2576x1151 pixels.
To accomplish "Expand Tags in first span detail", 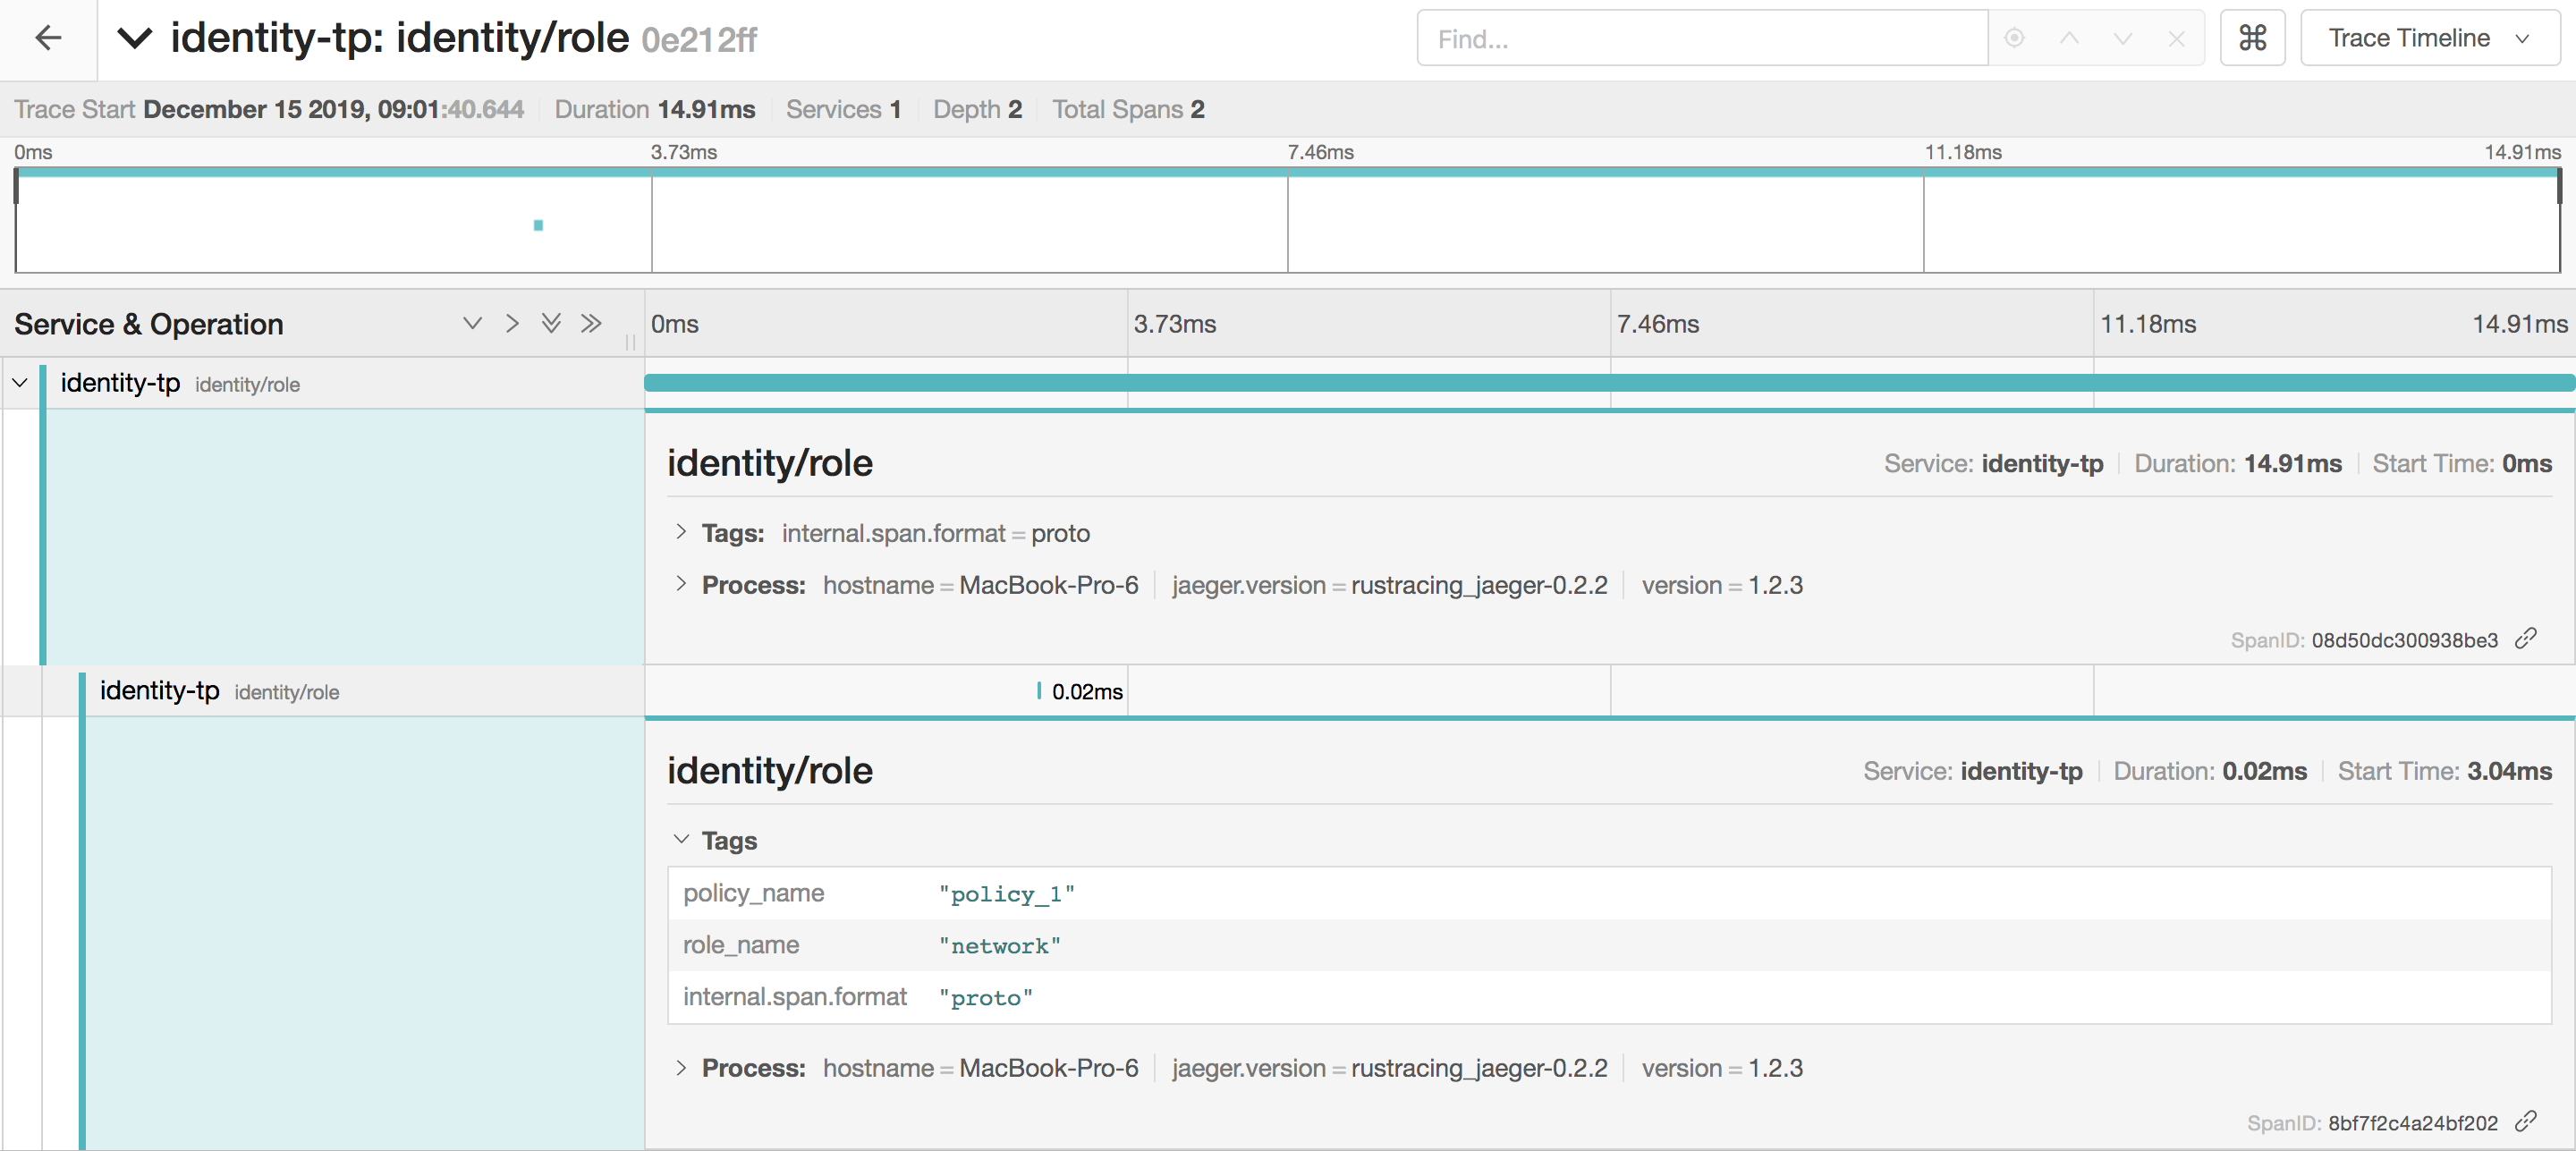I will (x=681, y=532).
